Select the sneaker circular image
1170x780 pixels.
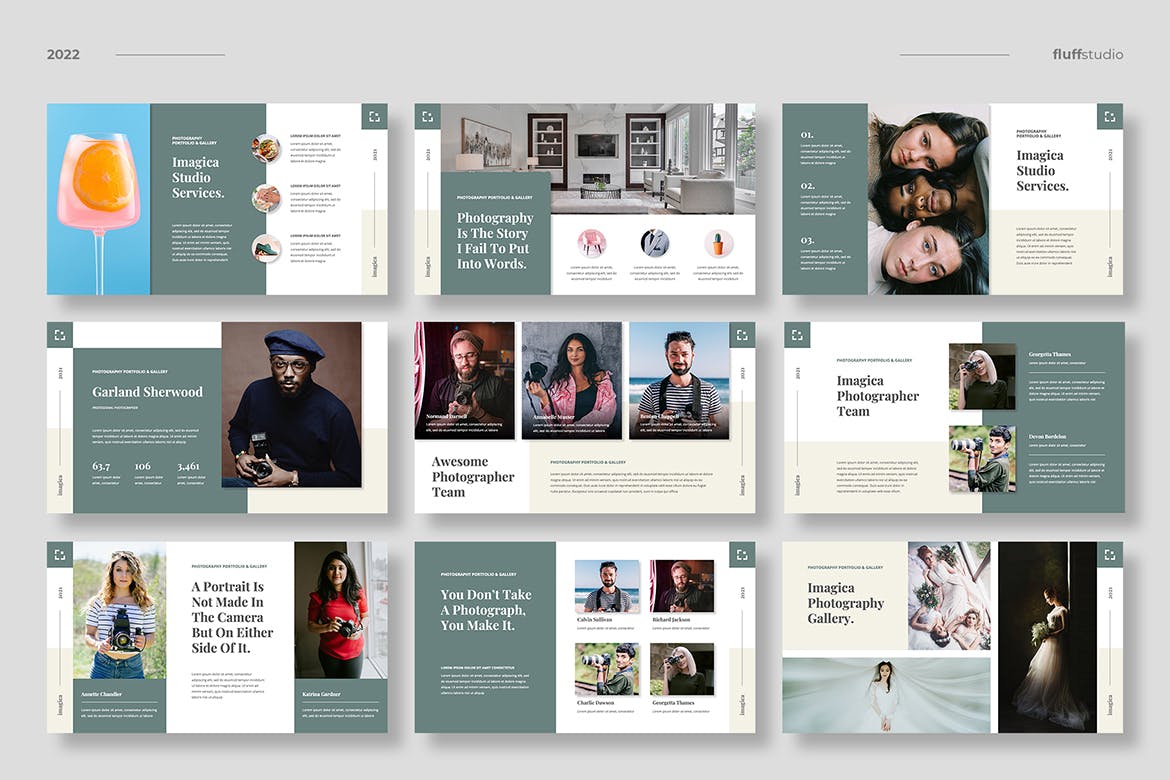click(266, 248)
